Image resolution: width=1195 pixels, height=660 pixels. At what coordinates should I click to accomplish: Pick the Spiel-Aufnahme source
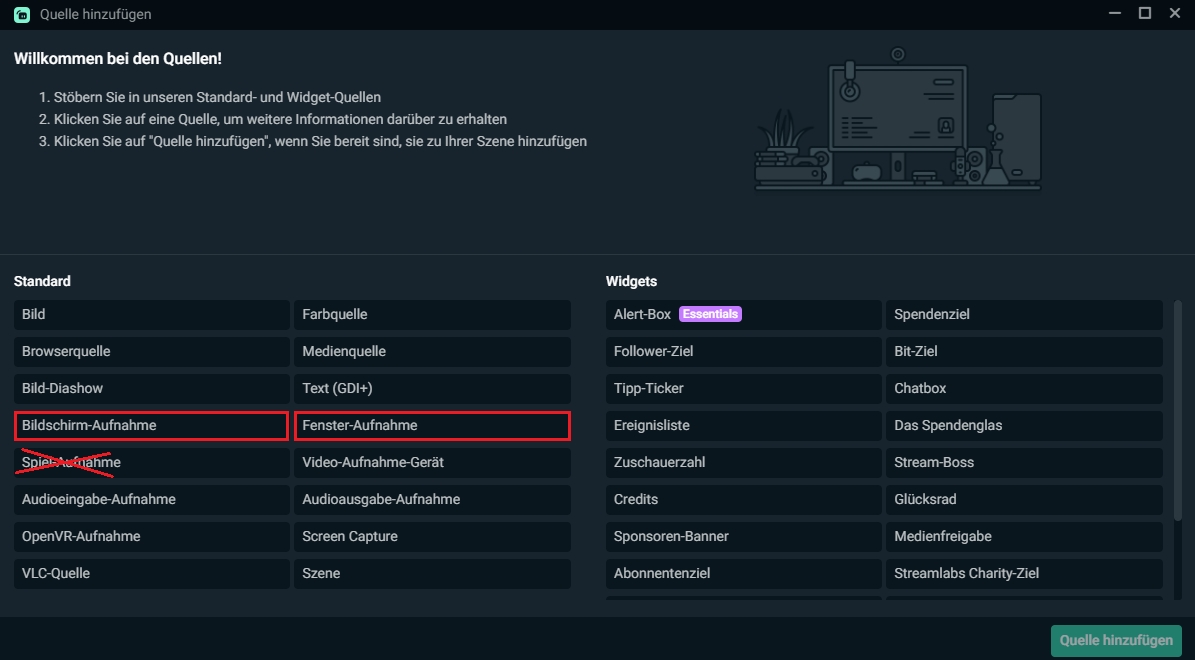pos(151,462)
